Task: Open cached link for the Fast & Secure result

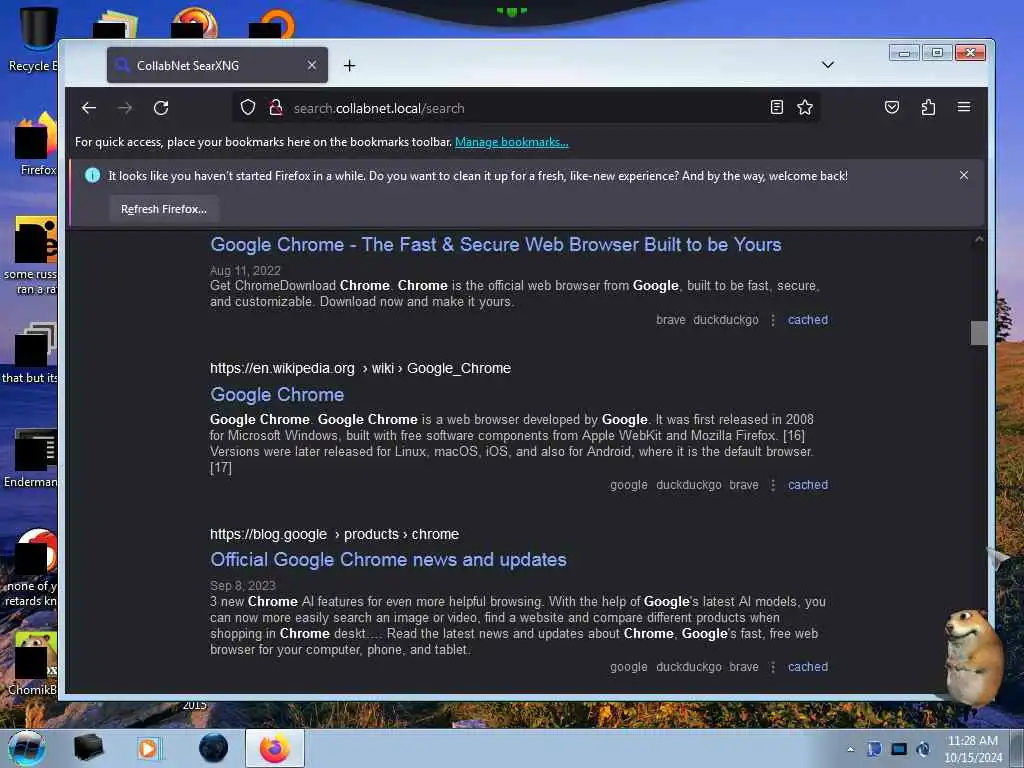Action: pyautogui.click(x=808, y=319)
